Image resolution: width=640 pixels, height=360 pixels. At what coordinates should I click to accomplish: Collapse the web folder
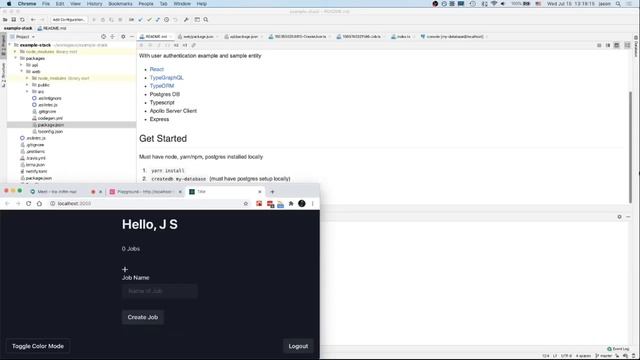click(x=21, y=71)
